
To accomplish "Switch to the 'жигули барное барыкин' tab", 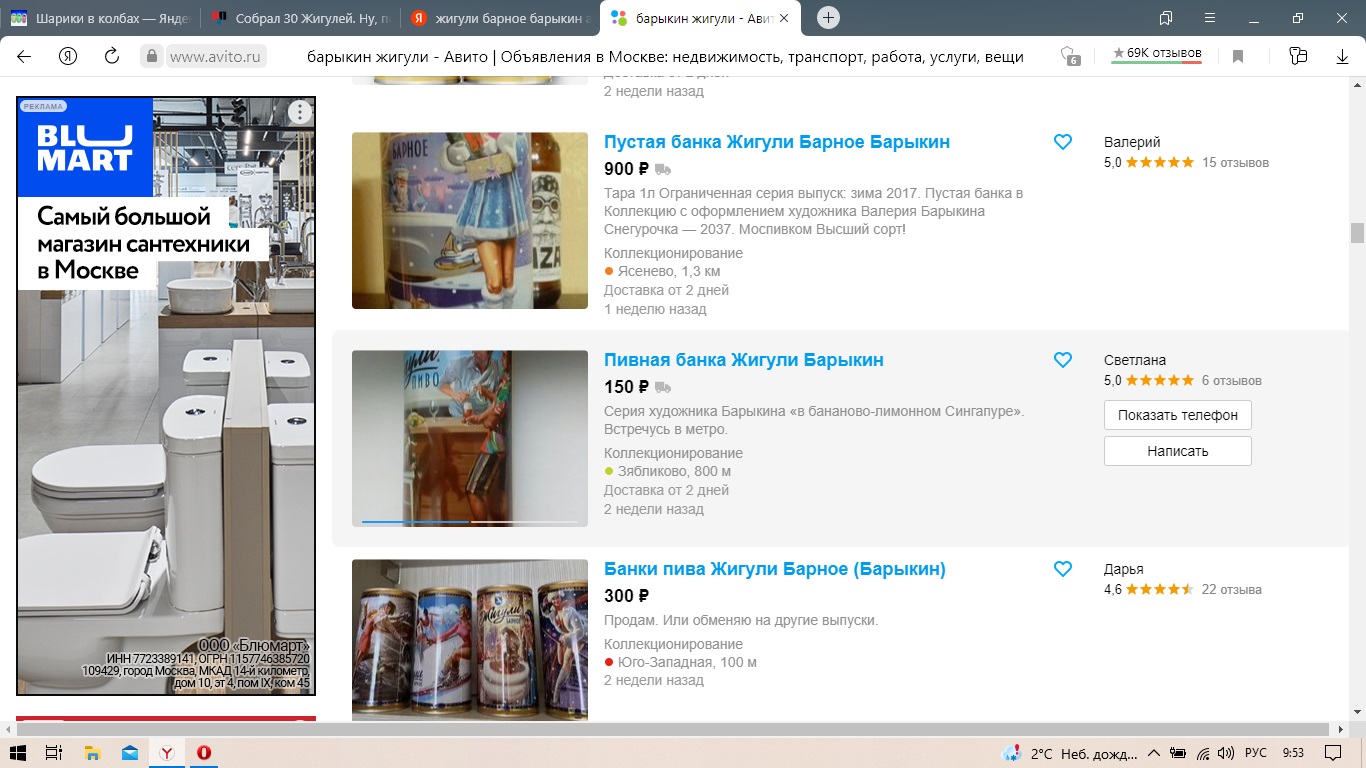I will 500,18.
